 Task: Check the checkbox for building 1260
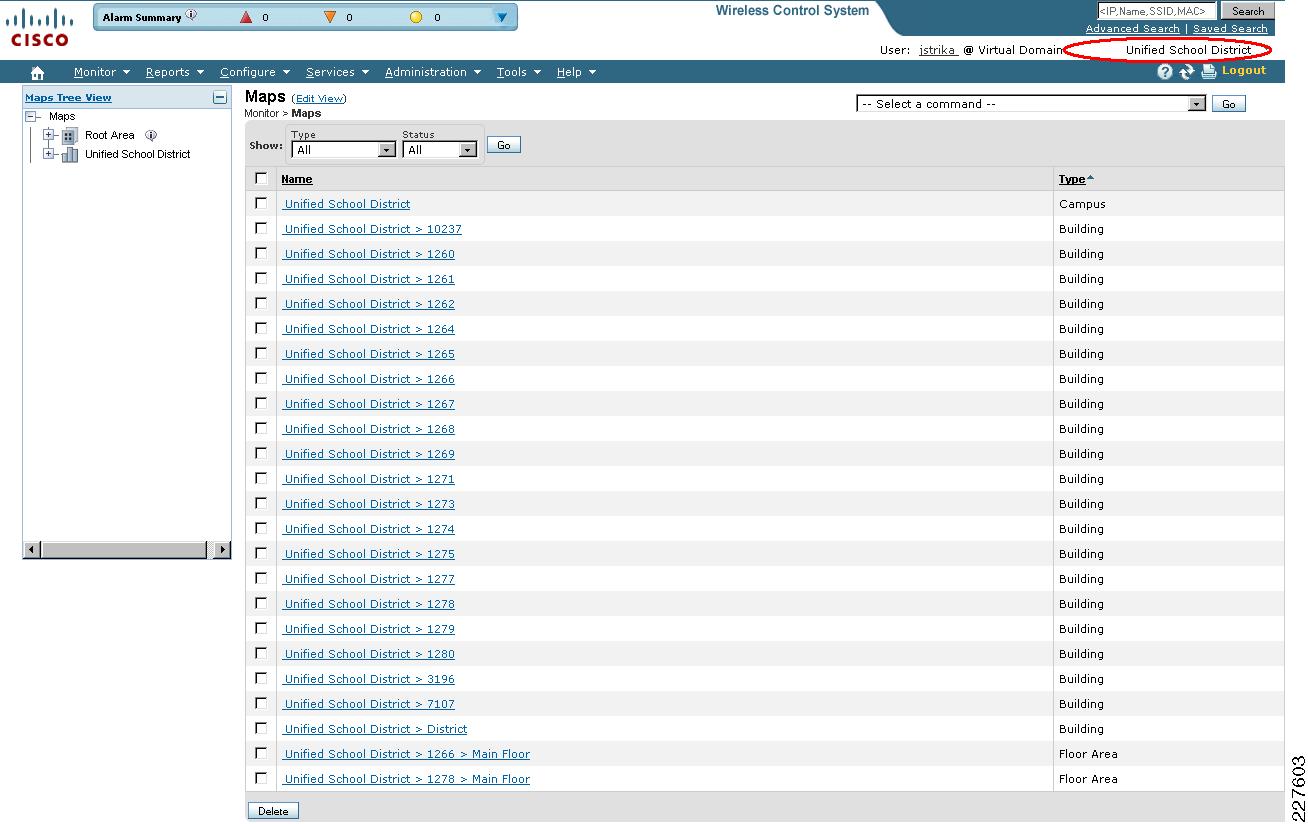pyautogui.click(x=261, y=253)
